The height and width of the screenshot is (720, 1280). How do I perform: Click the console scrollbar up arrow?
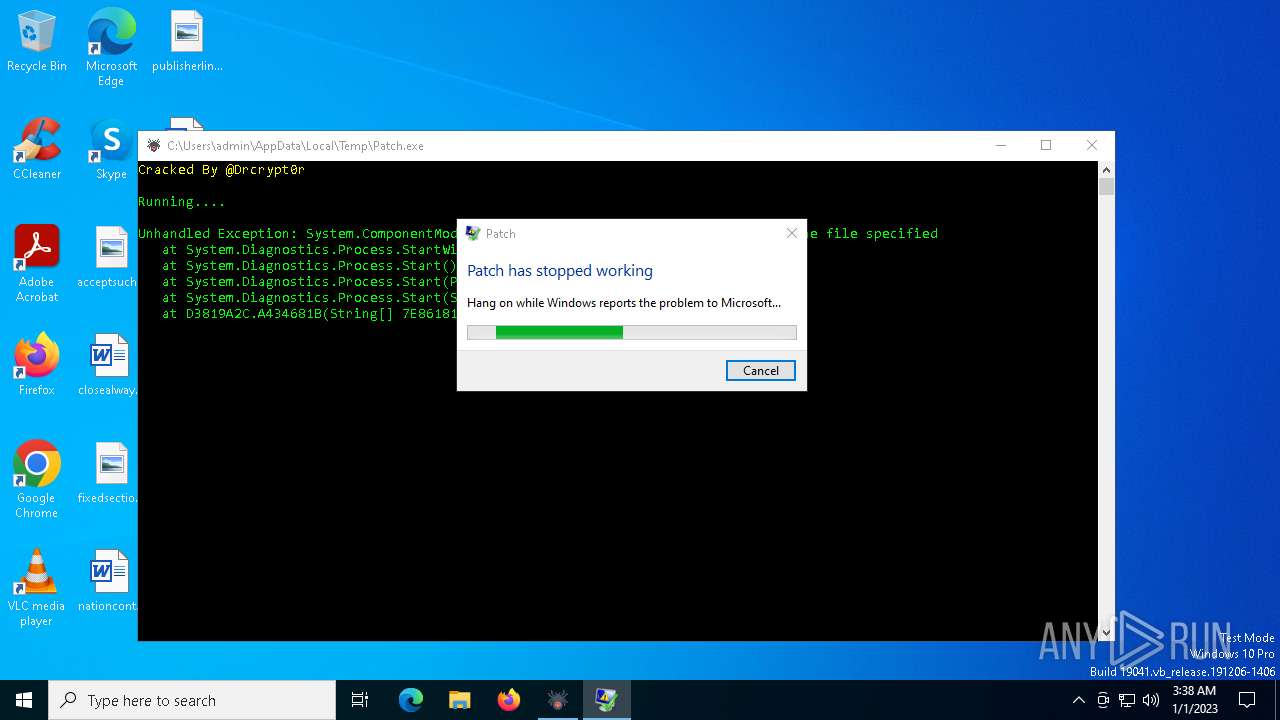tap(1106, 170)
